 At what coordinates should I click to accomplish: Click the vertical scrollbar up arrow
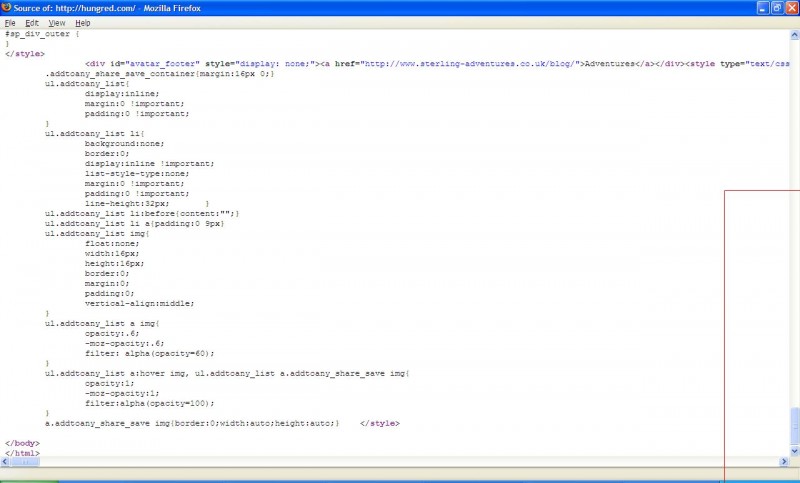(795, 33)
